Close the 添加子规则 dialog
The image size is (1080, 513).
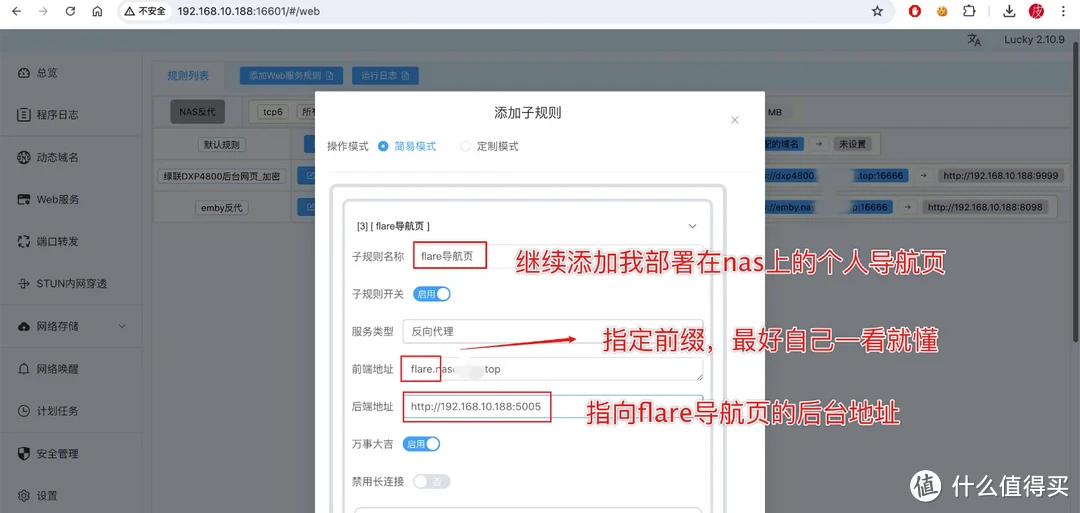click(735, 120)
